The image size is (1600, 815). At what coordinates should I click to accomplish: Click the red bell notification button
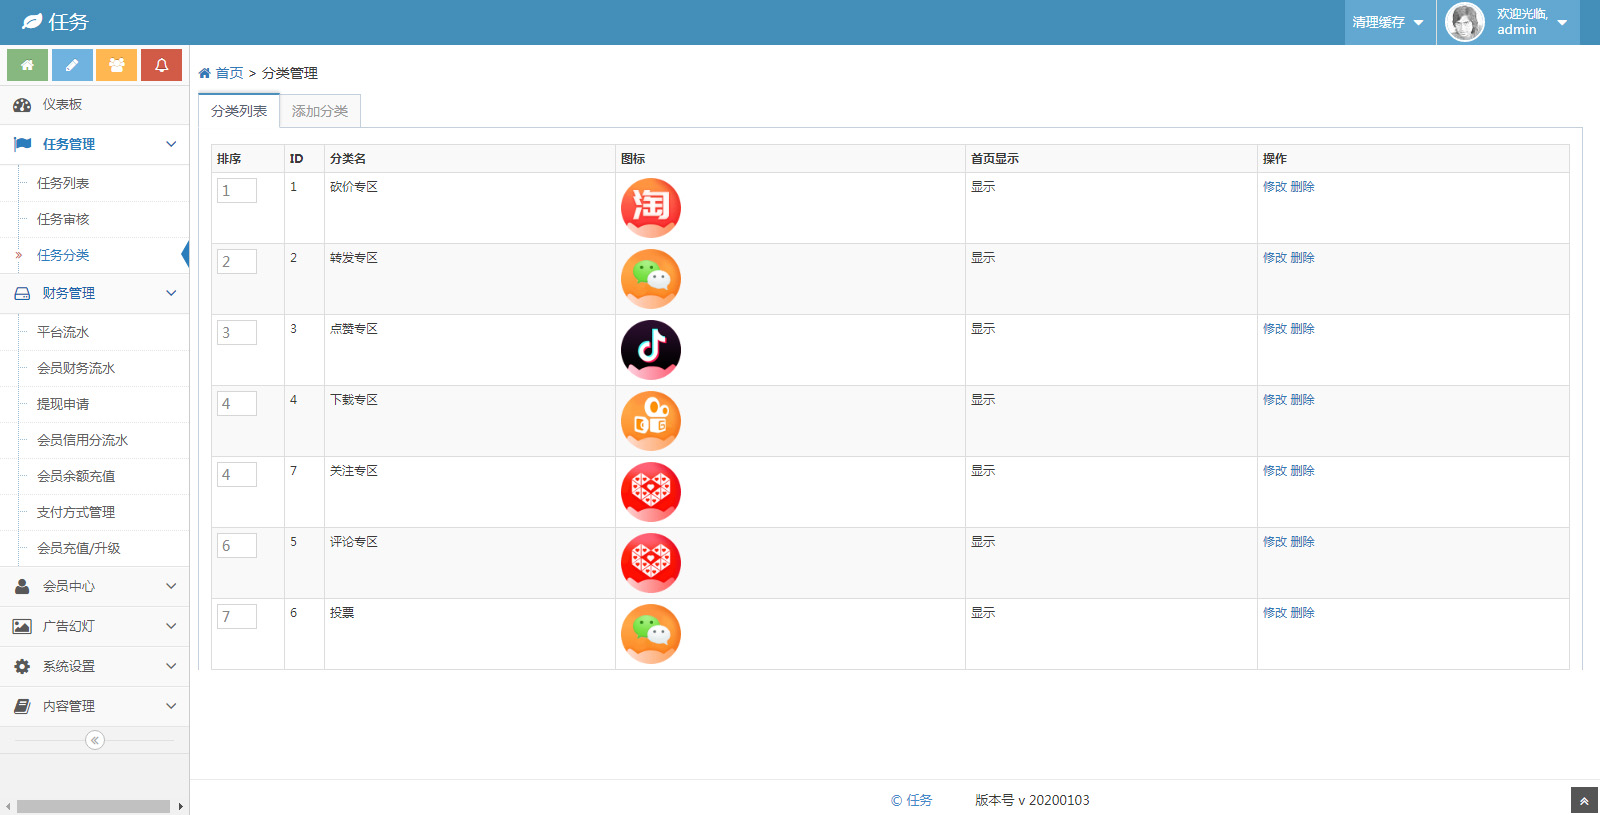click(161, 65)
